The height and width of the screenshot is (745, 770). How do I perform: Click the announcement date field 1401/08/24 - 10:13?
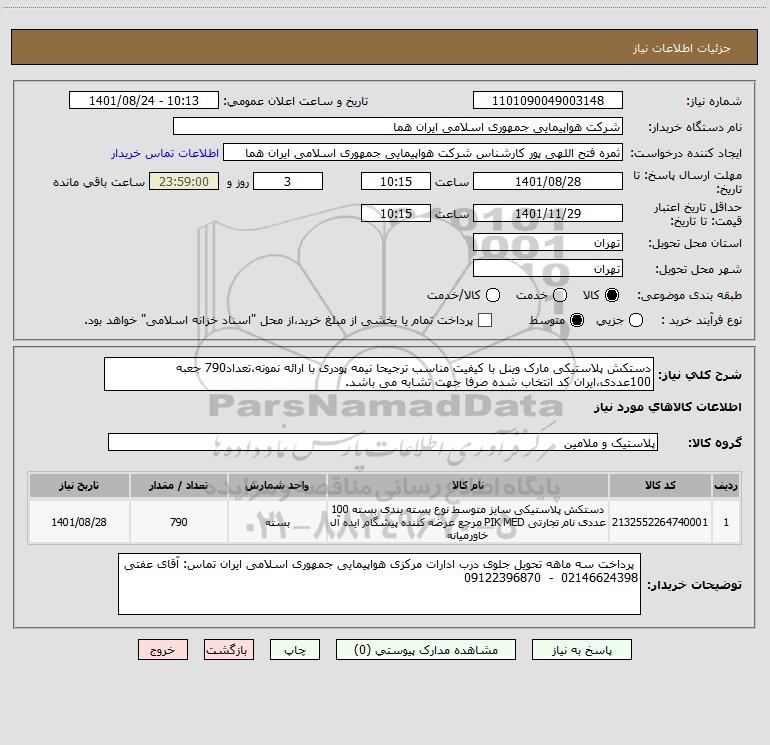[x=144, y=100]
